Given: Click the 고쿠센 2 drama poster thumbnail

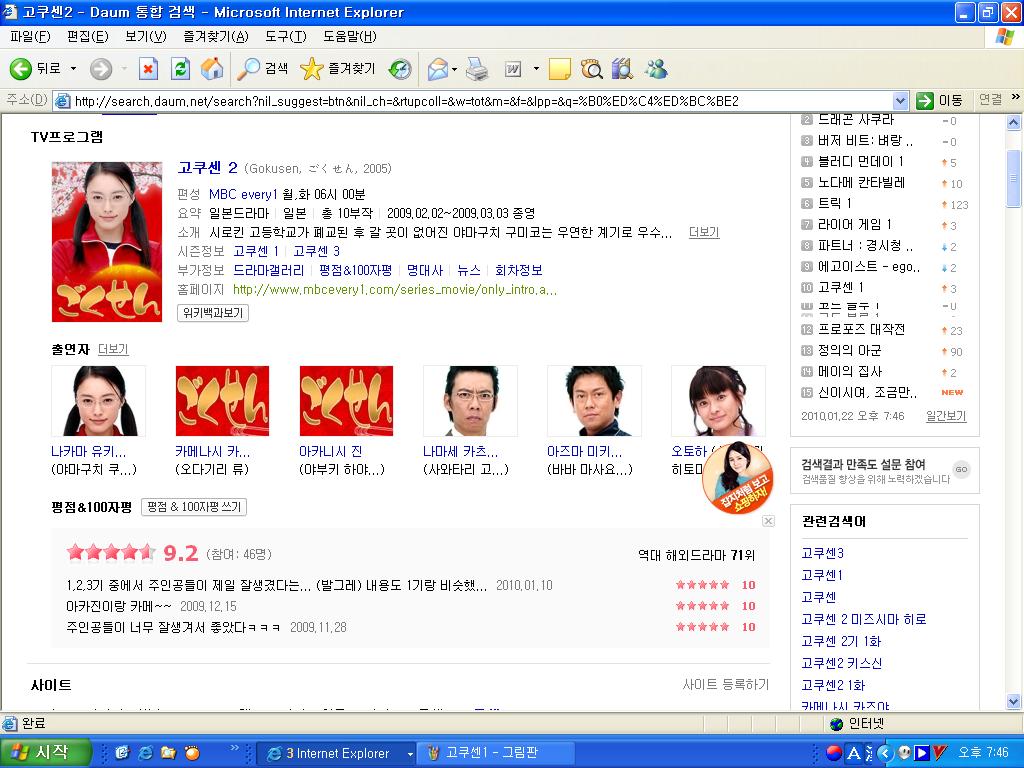Looking at the screenshot, I should tap(107, 241).
